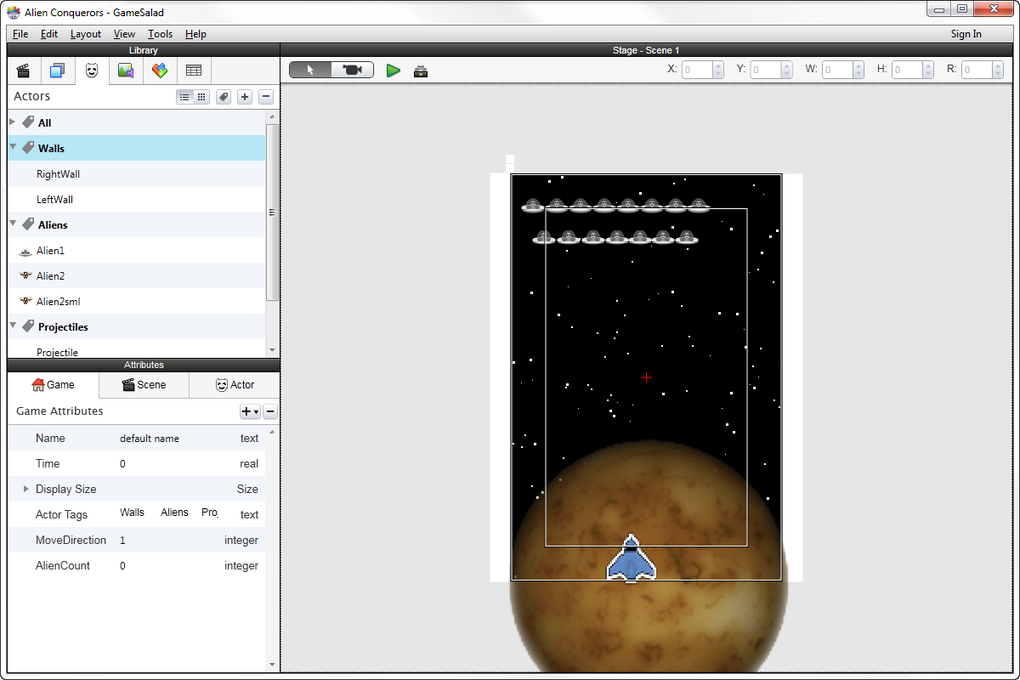Click the Sign In link
Image resolution: width=1020 pixels, height=680 pixels.
pyautogui.click(x=966, y=34)
